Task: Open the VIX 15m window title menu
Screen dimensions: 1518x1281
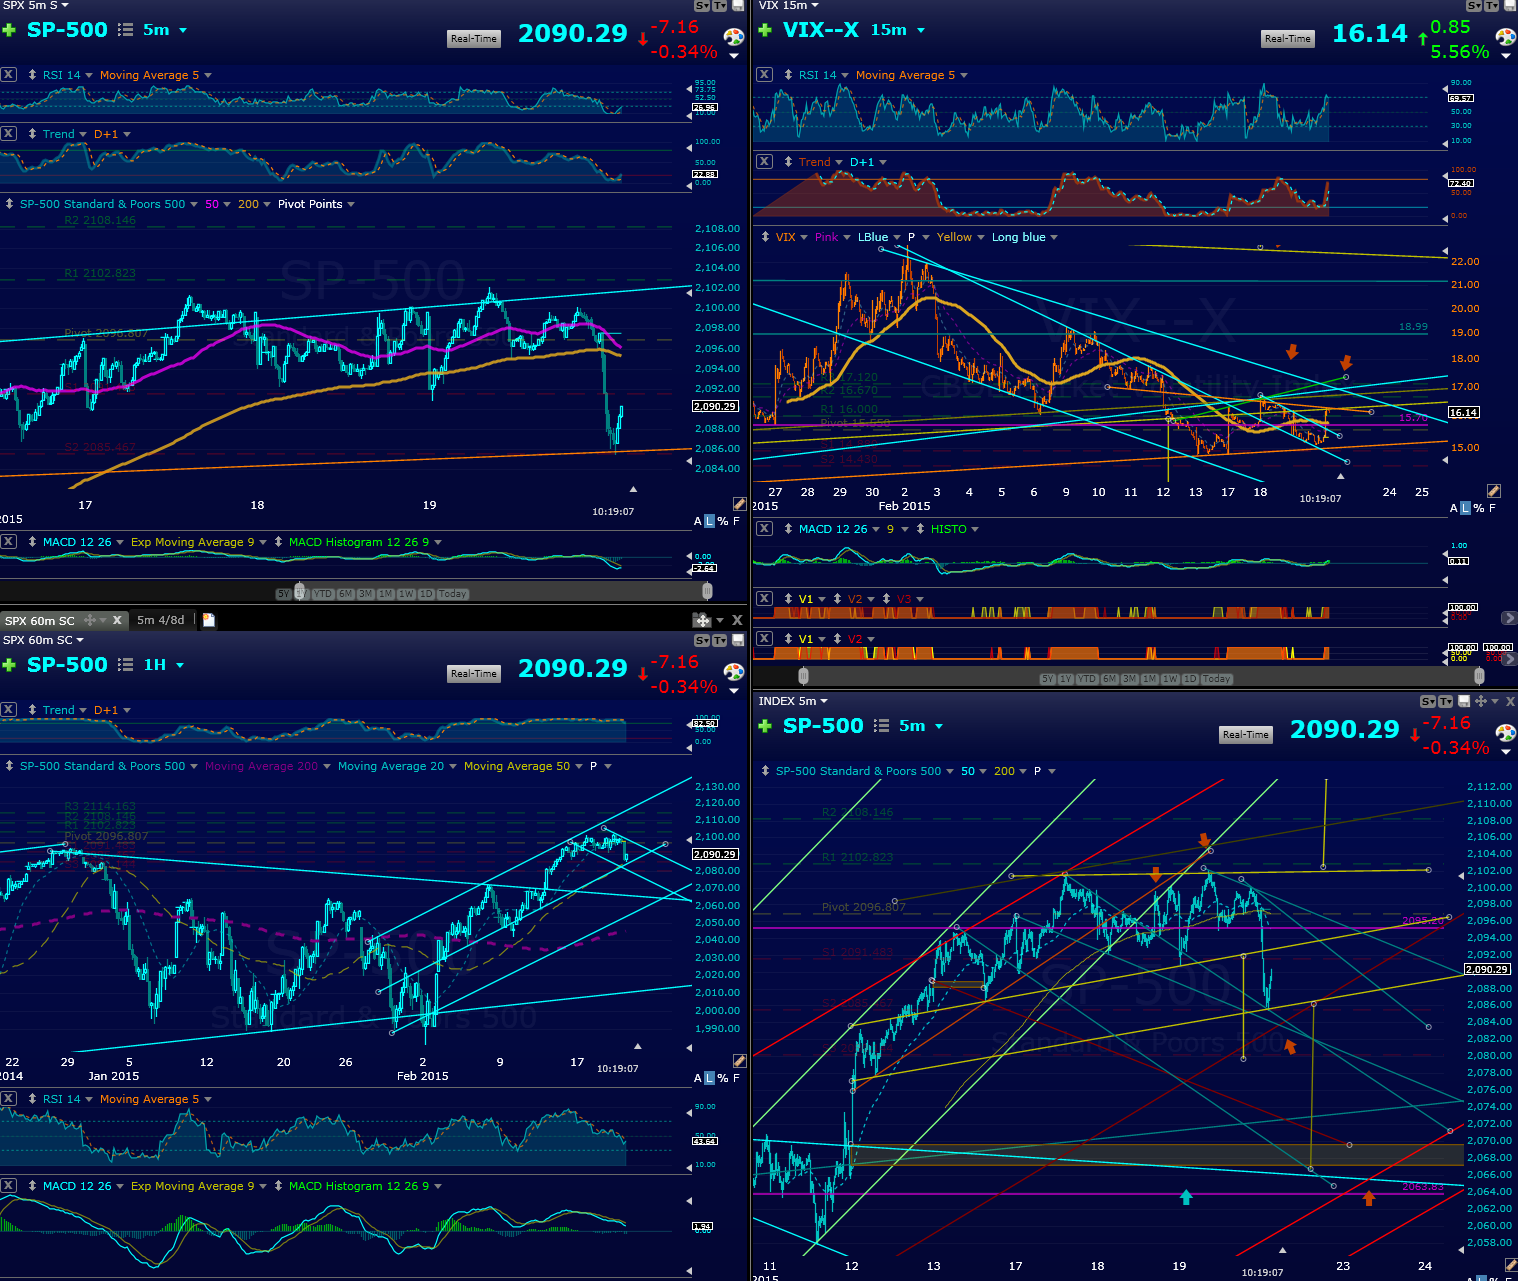Action: pyautogui.click(x=788, y=6)
